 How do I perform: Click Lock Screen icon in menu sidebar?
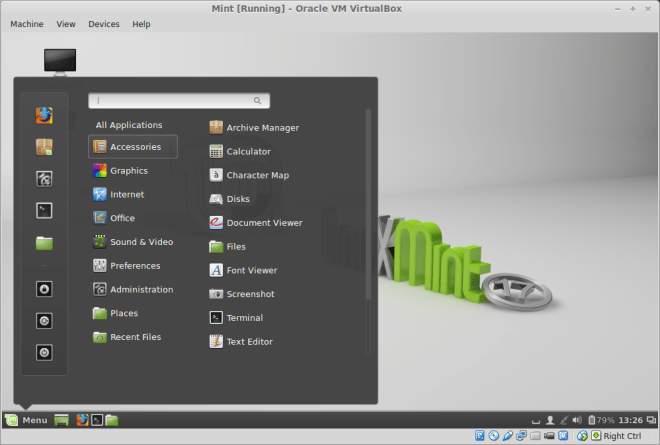coord(44,289)
